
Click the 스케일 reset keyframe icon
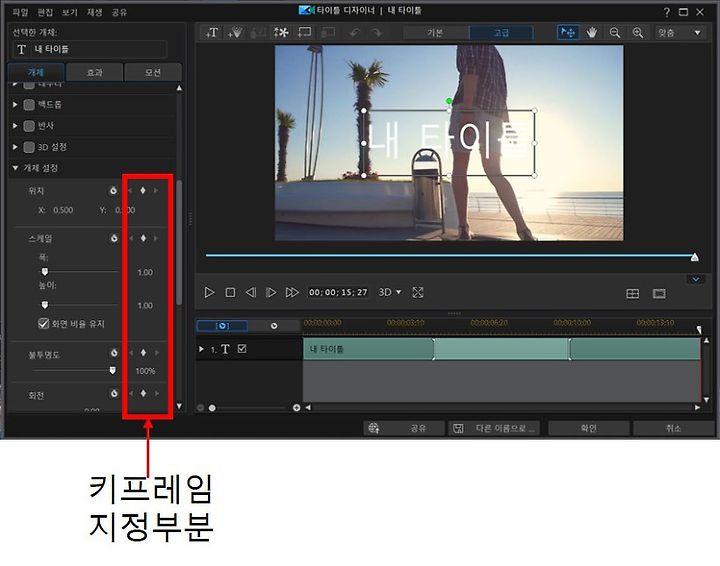pyautogui.click(x=114, y=238)
